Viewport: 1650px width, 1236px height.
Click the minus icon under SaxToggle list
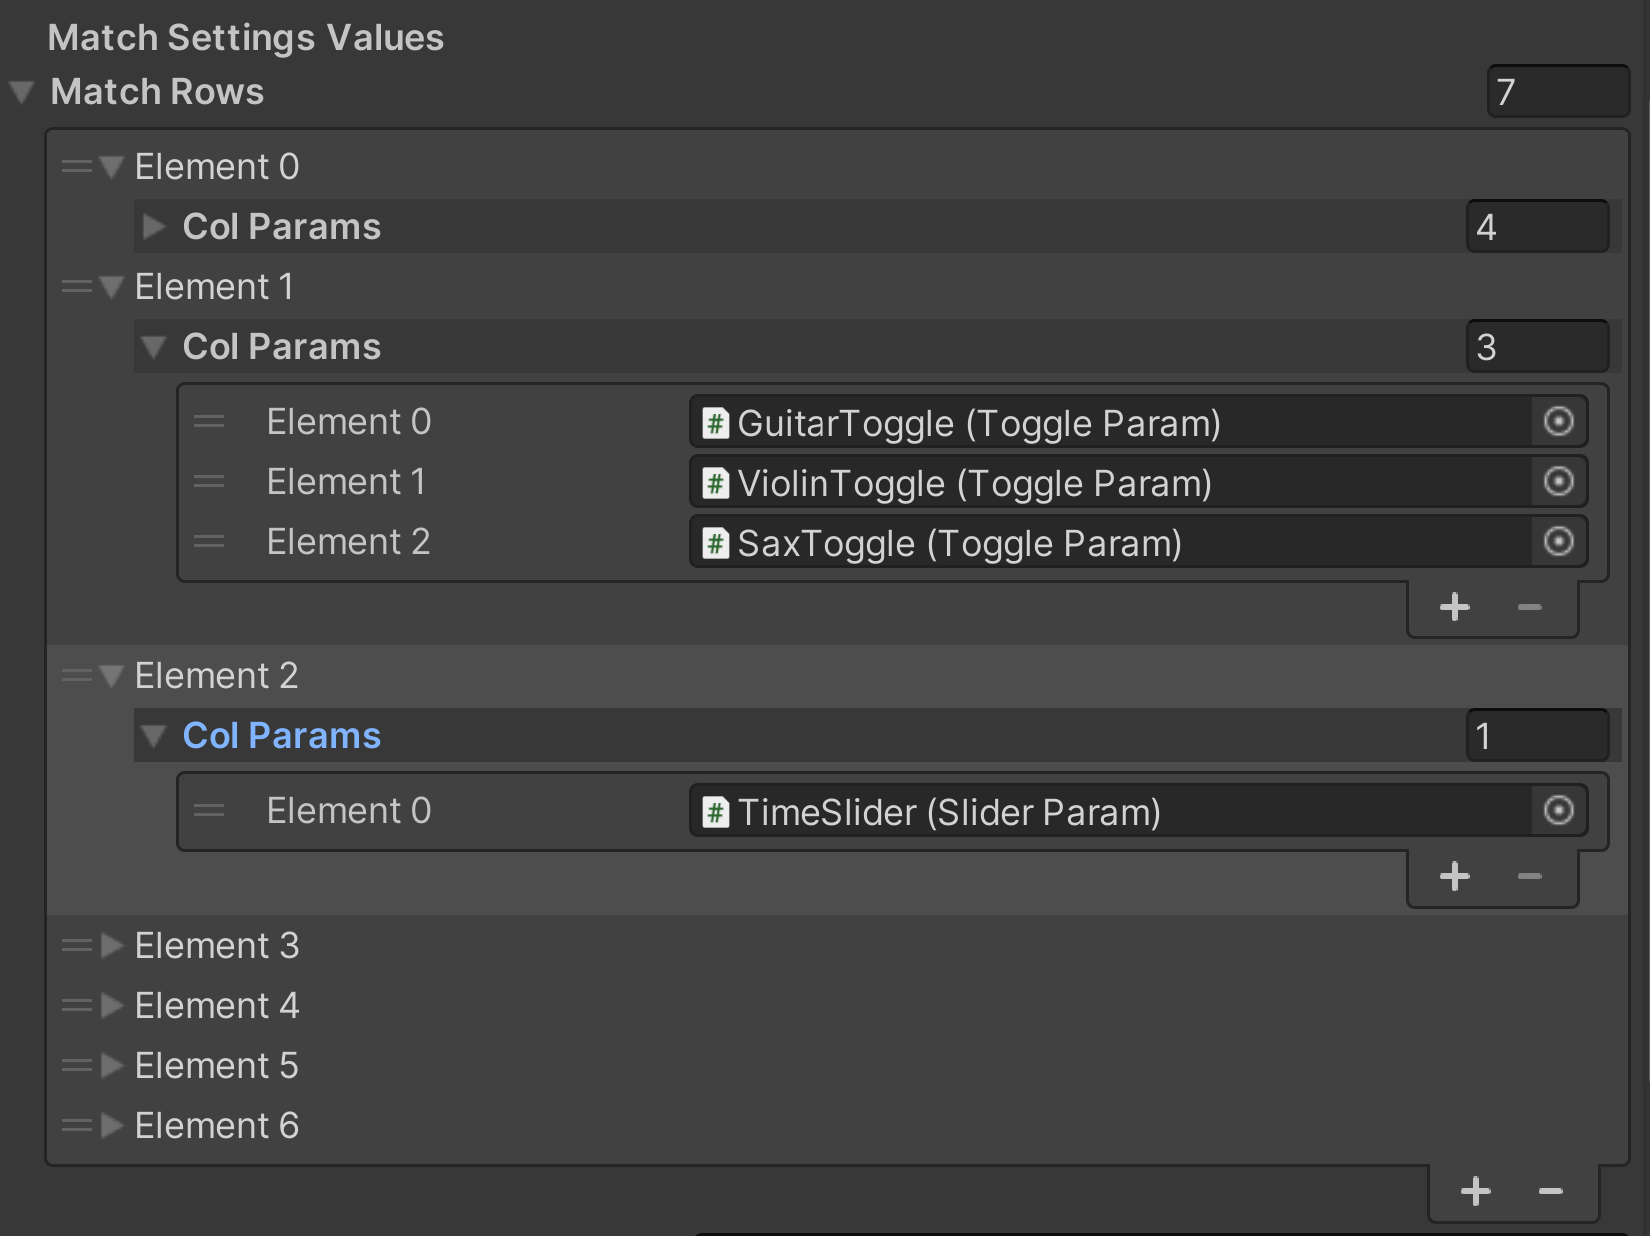click(1529, 607)
